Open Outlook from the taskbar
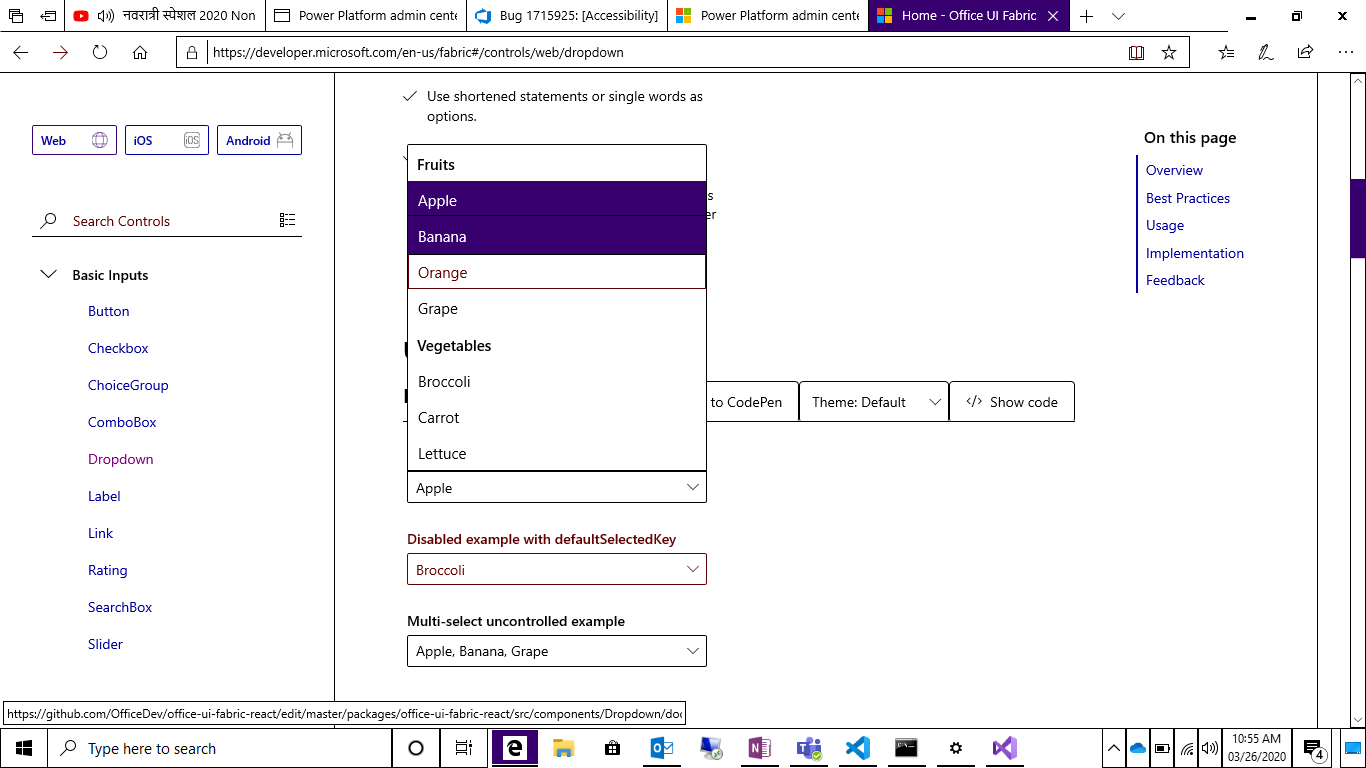 click(x=662, y=748)
